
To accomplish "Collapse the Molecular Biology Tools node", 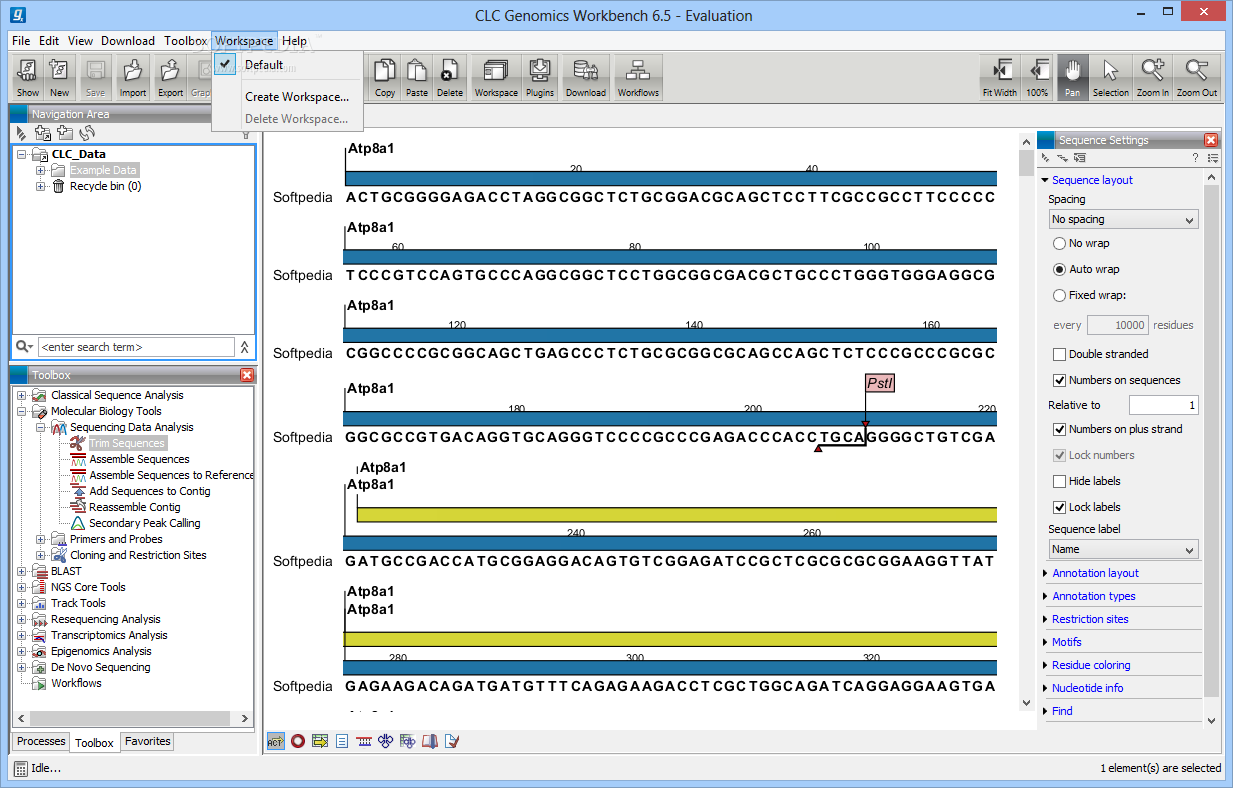I will pyautogui.click(x=22, y=411).
